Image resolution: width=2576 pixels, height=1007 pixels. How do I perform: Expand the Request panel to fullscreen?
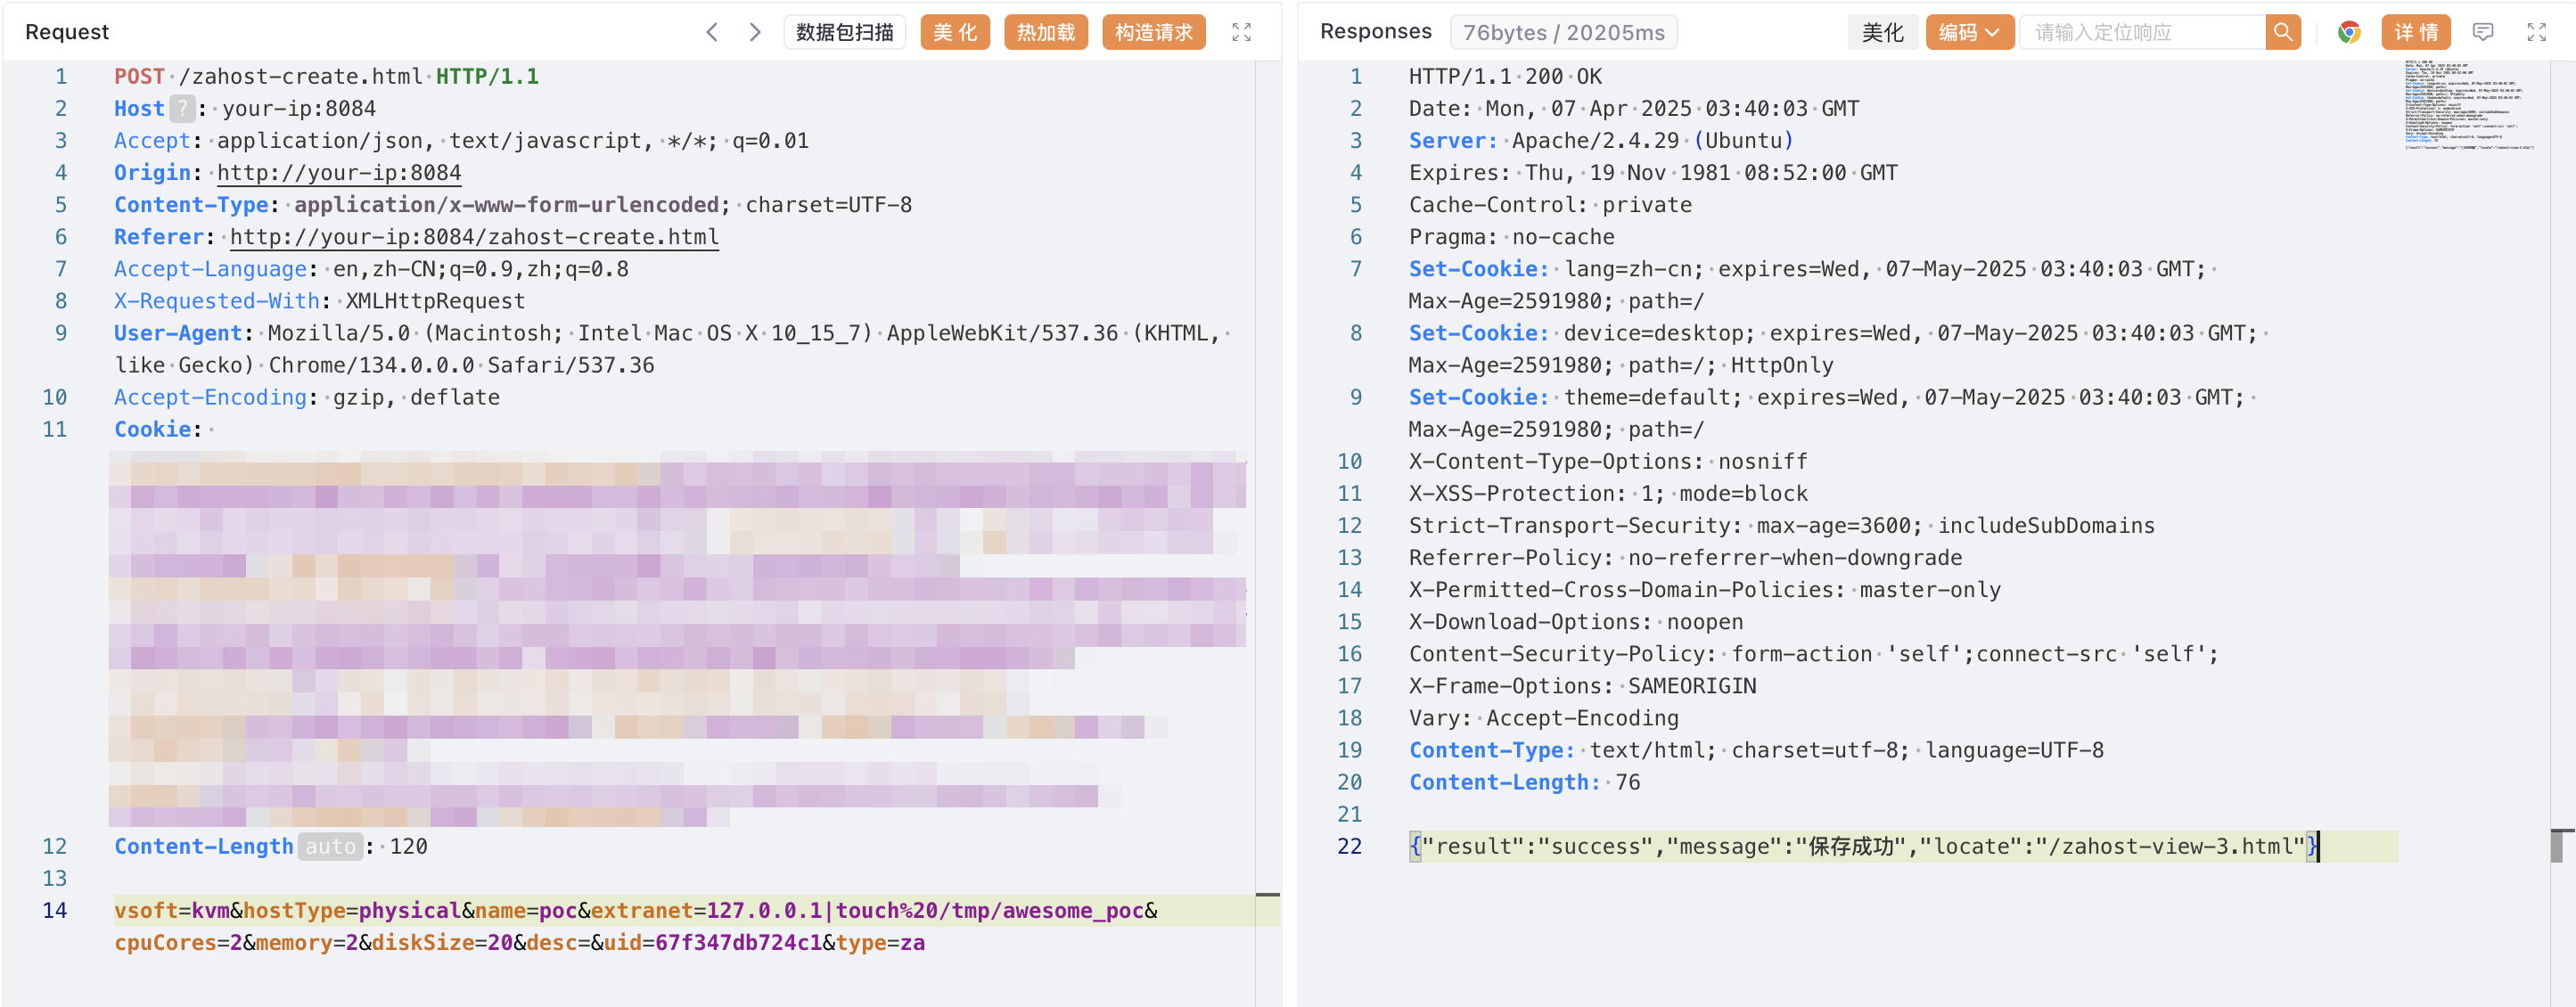(1241, 32)
